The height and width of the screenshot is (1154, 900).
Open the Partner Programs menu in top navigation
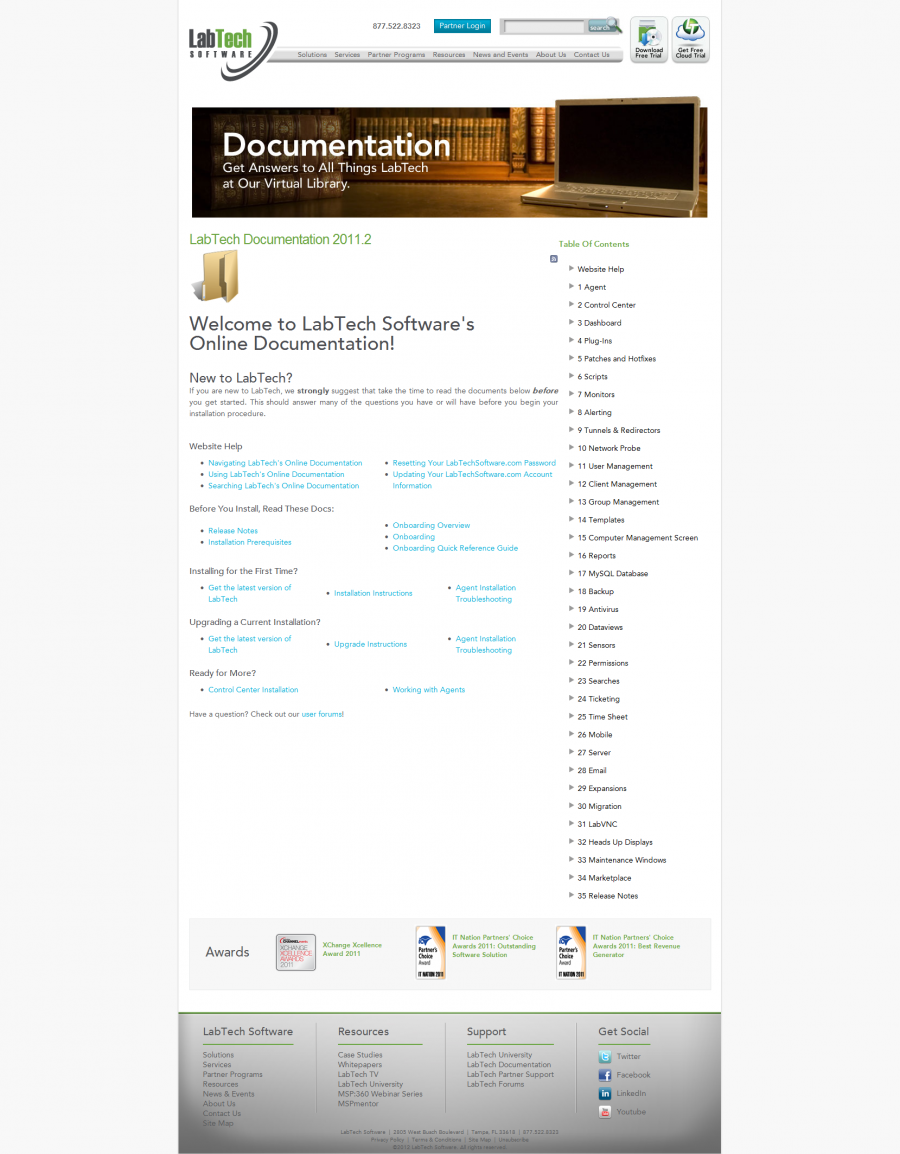pos(397,54)
